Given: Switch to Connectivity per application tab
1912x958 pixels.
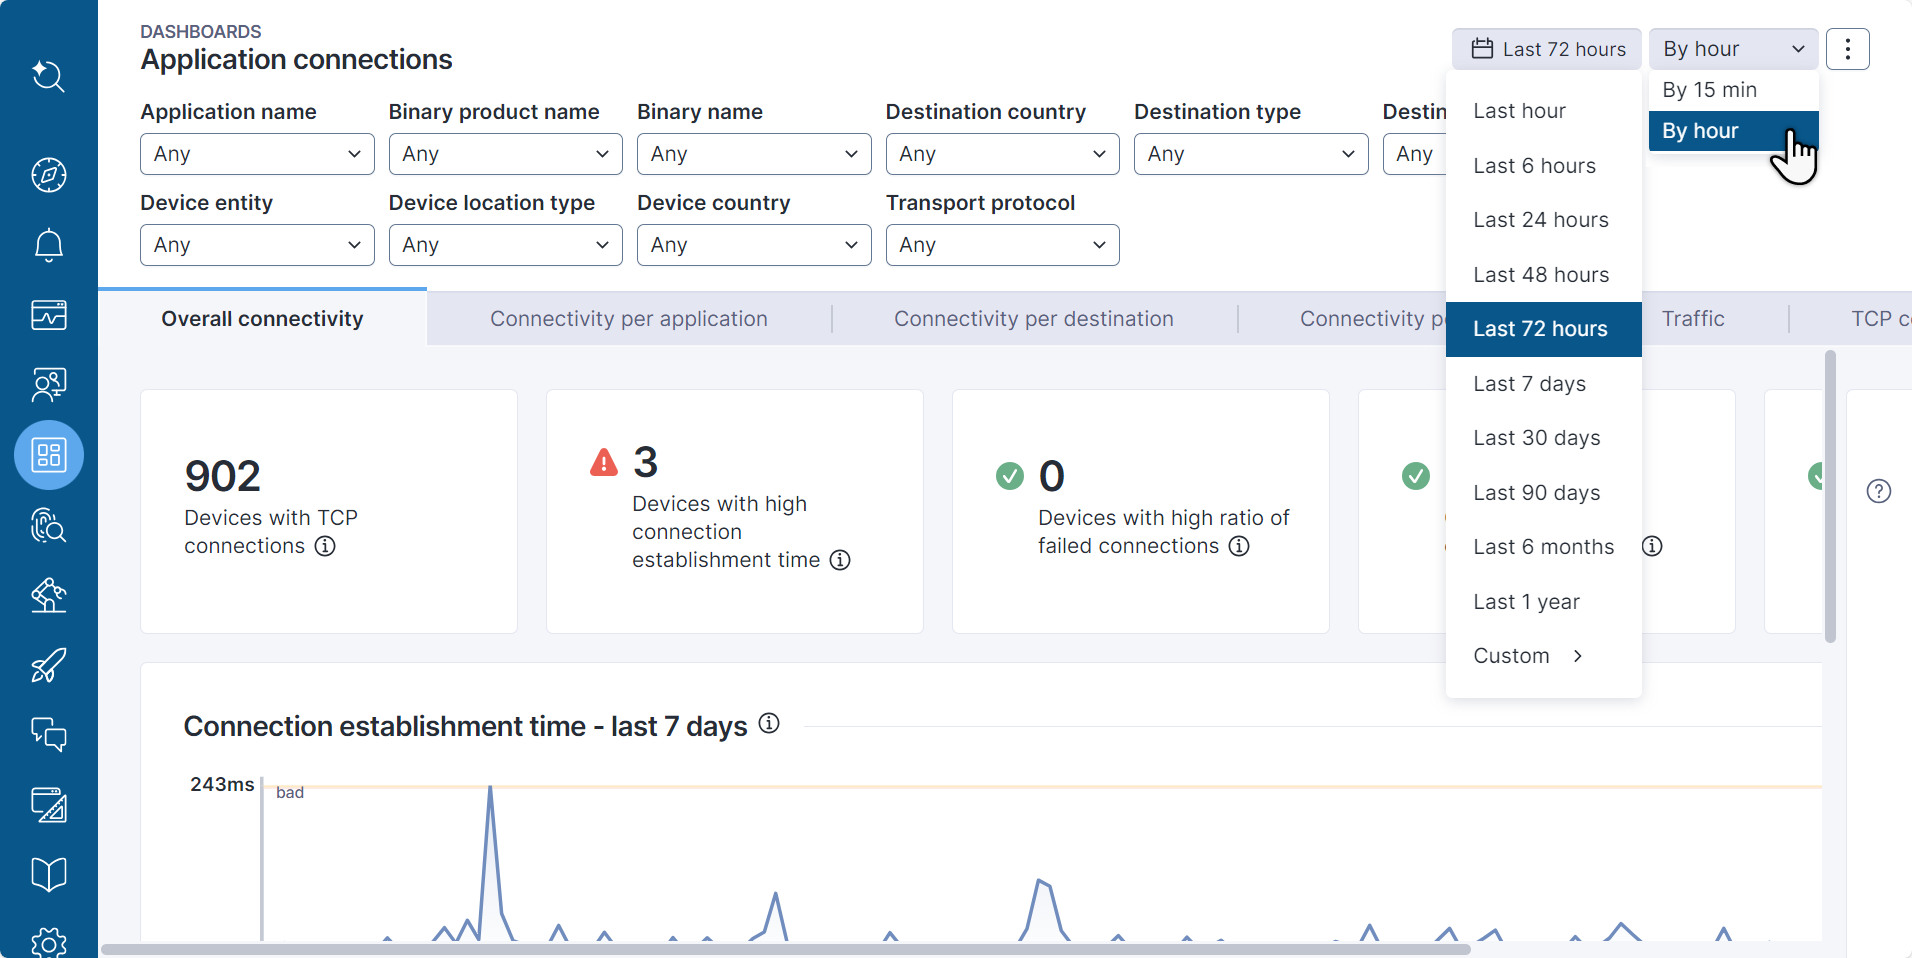Looking at the screenshot, I should [628, 319].
